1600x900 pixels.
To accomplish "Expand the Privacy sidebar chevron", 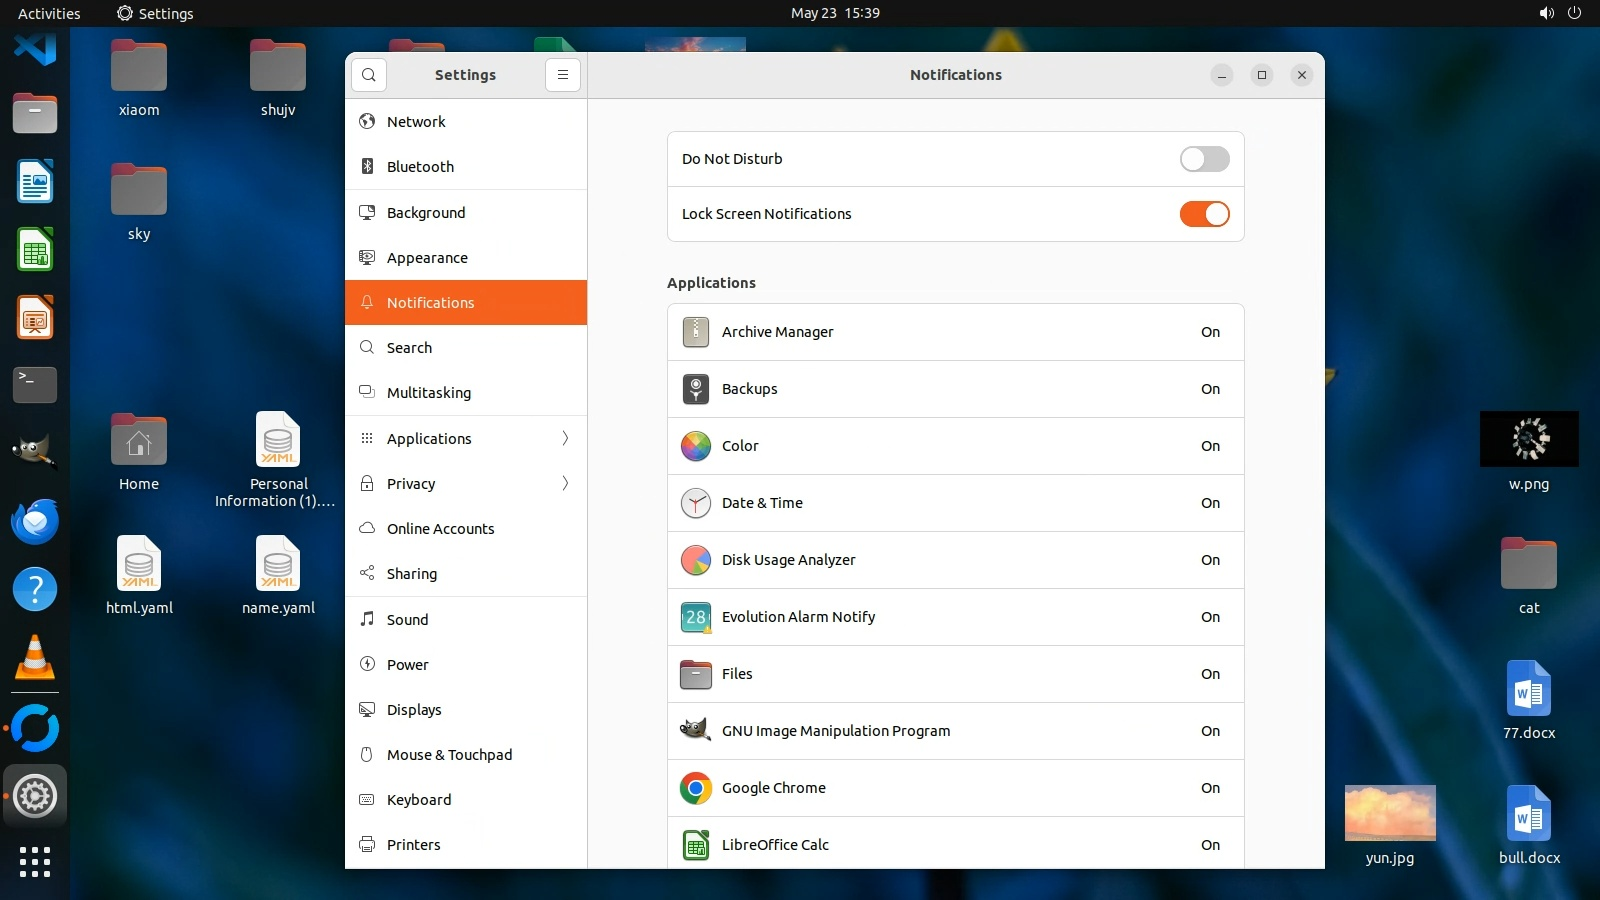I will coord(565,483).
